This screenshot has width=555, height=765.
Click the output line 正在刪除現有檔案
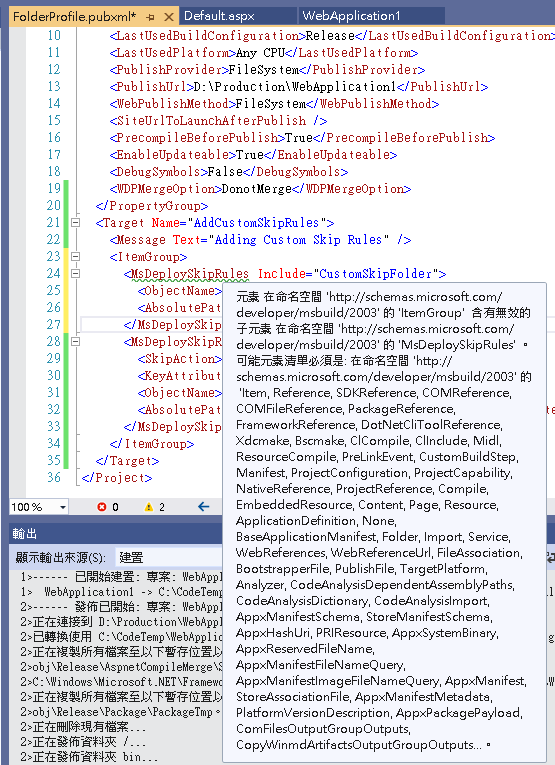pyautogui.click(x=83, y=727)
